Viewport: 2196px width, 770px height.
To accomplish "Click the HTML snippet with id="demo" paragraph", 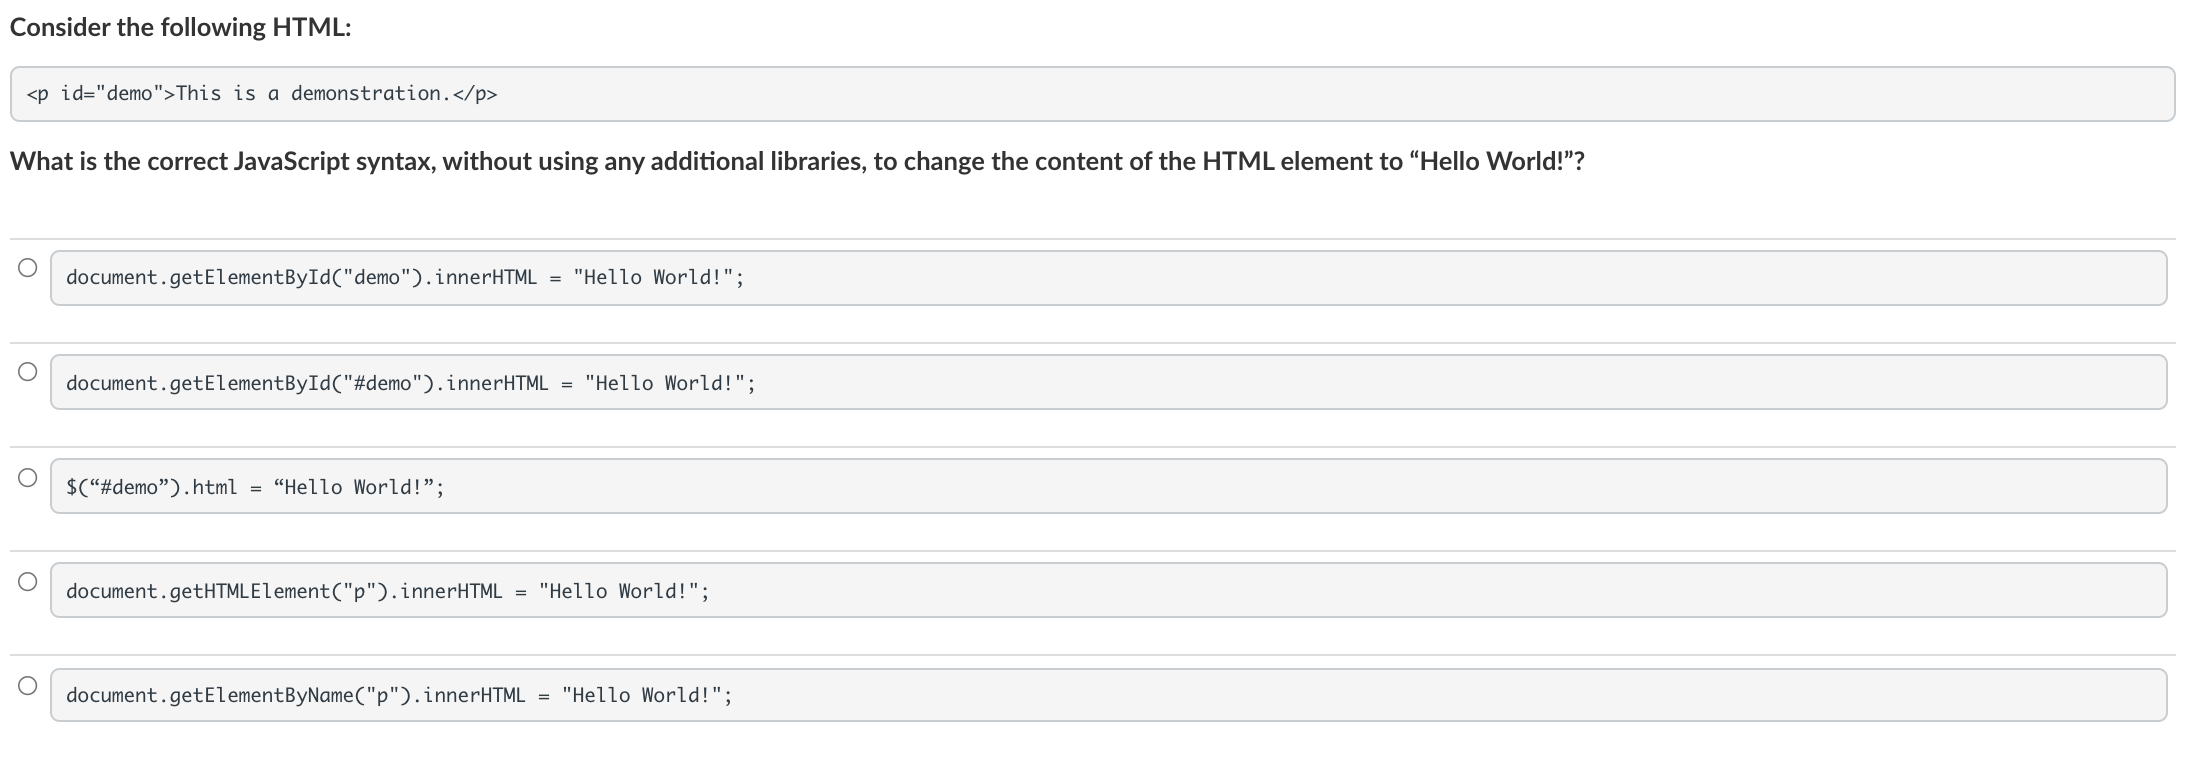I will (1093, 94).
